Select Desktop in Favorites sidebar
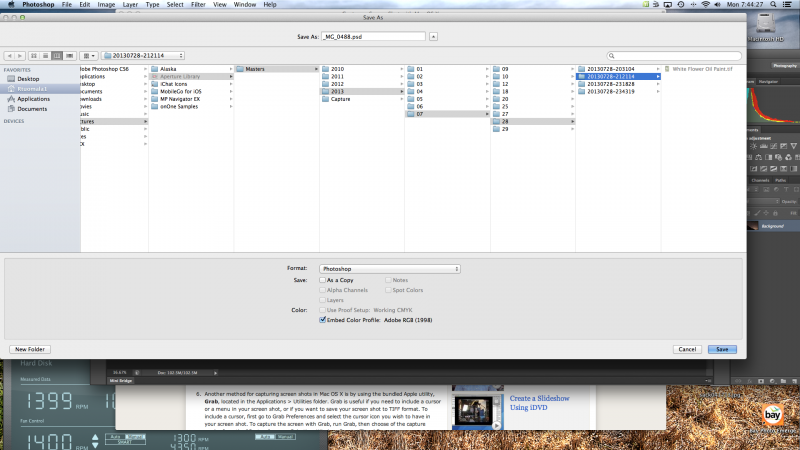Viewport: 800px width, 450px height. [x=28, y=79]
